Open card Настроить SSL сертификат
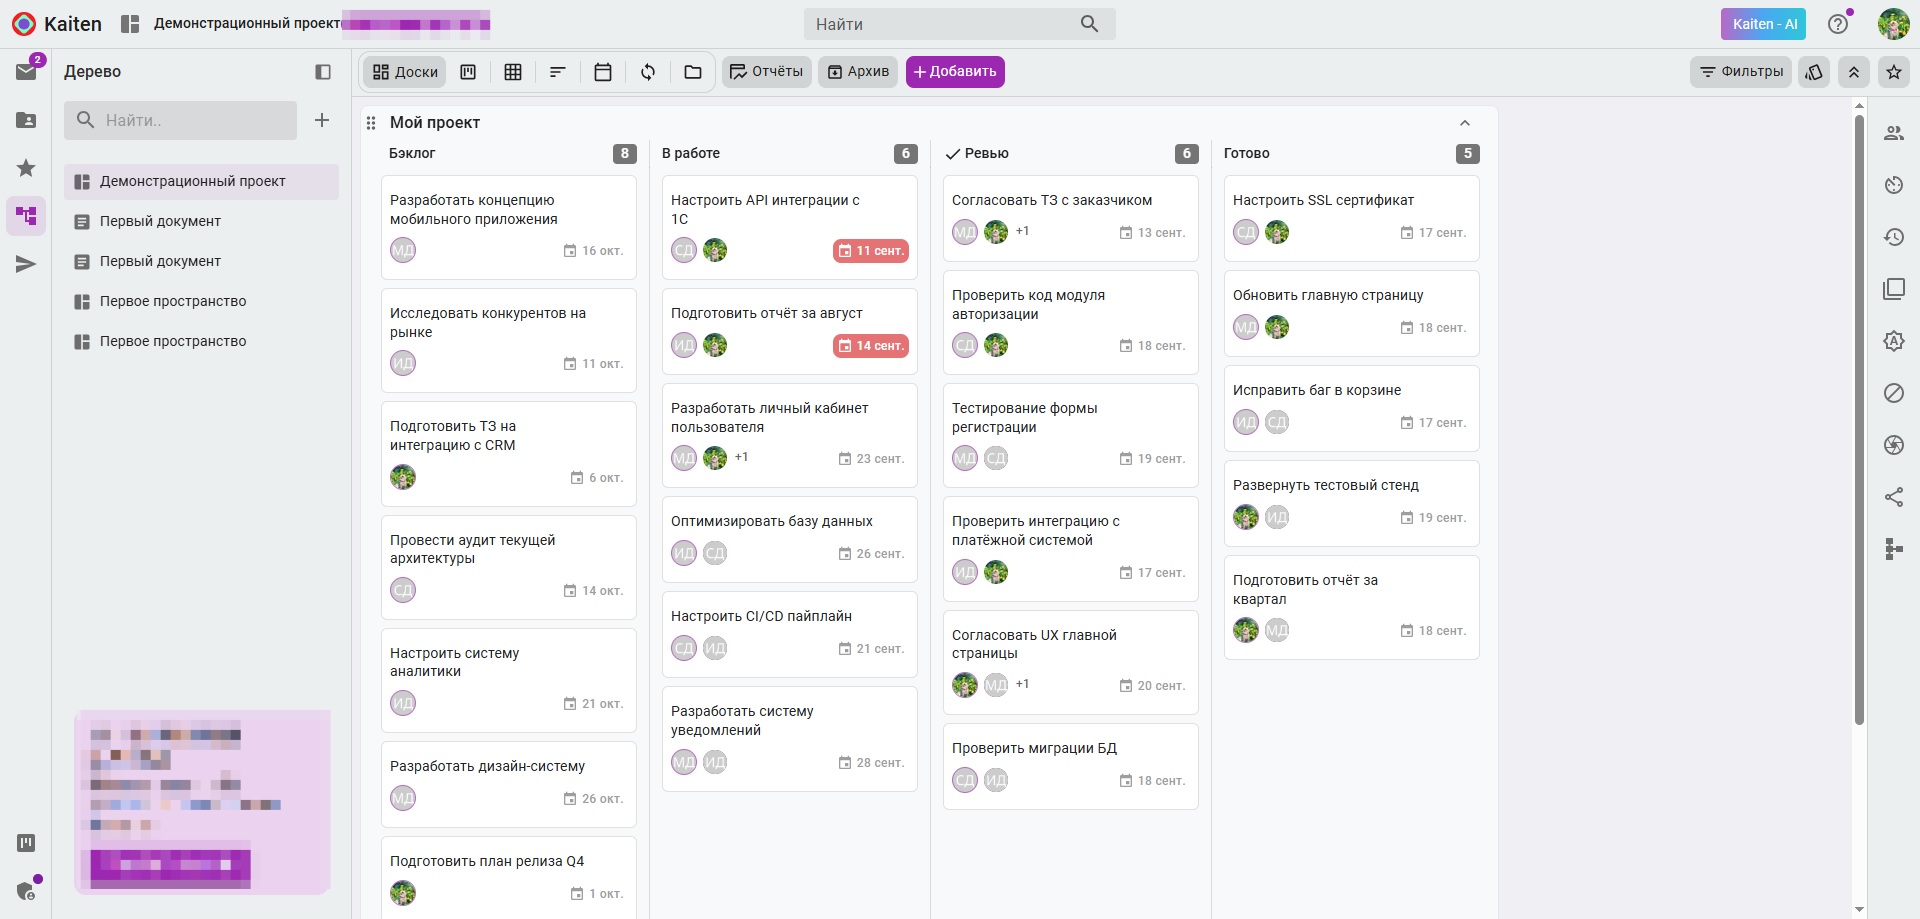This screenshot has height=919, width=1920. [x=1352, y=218]
